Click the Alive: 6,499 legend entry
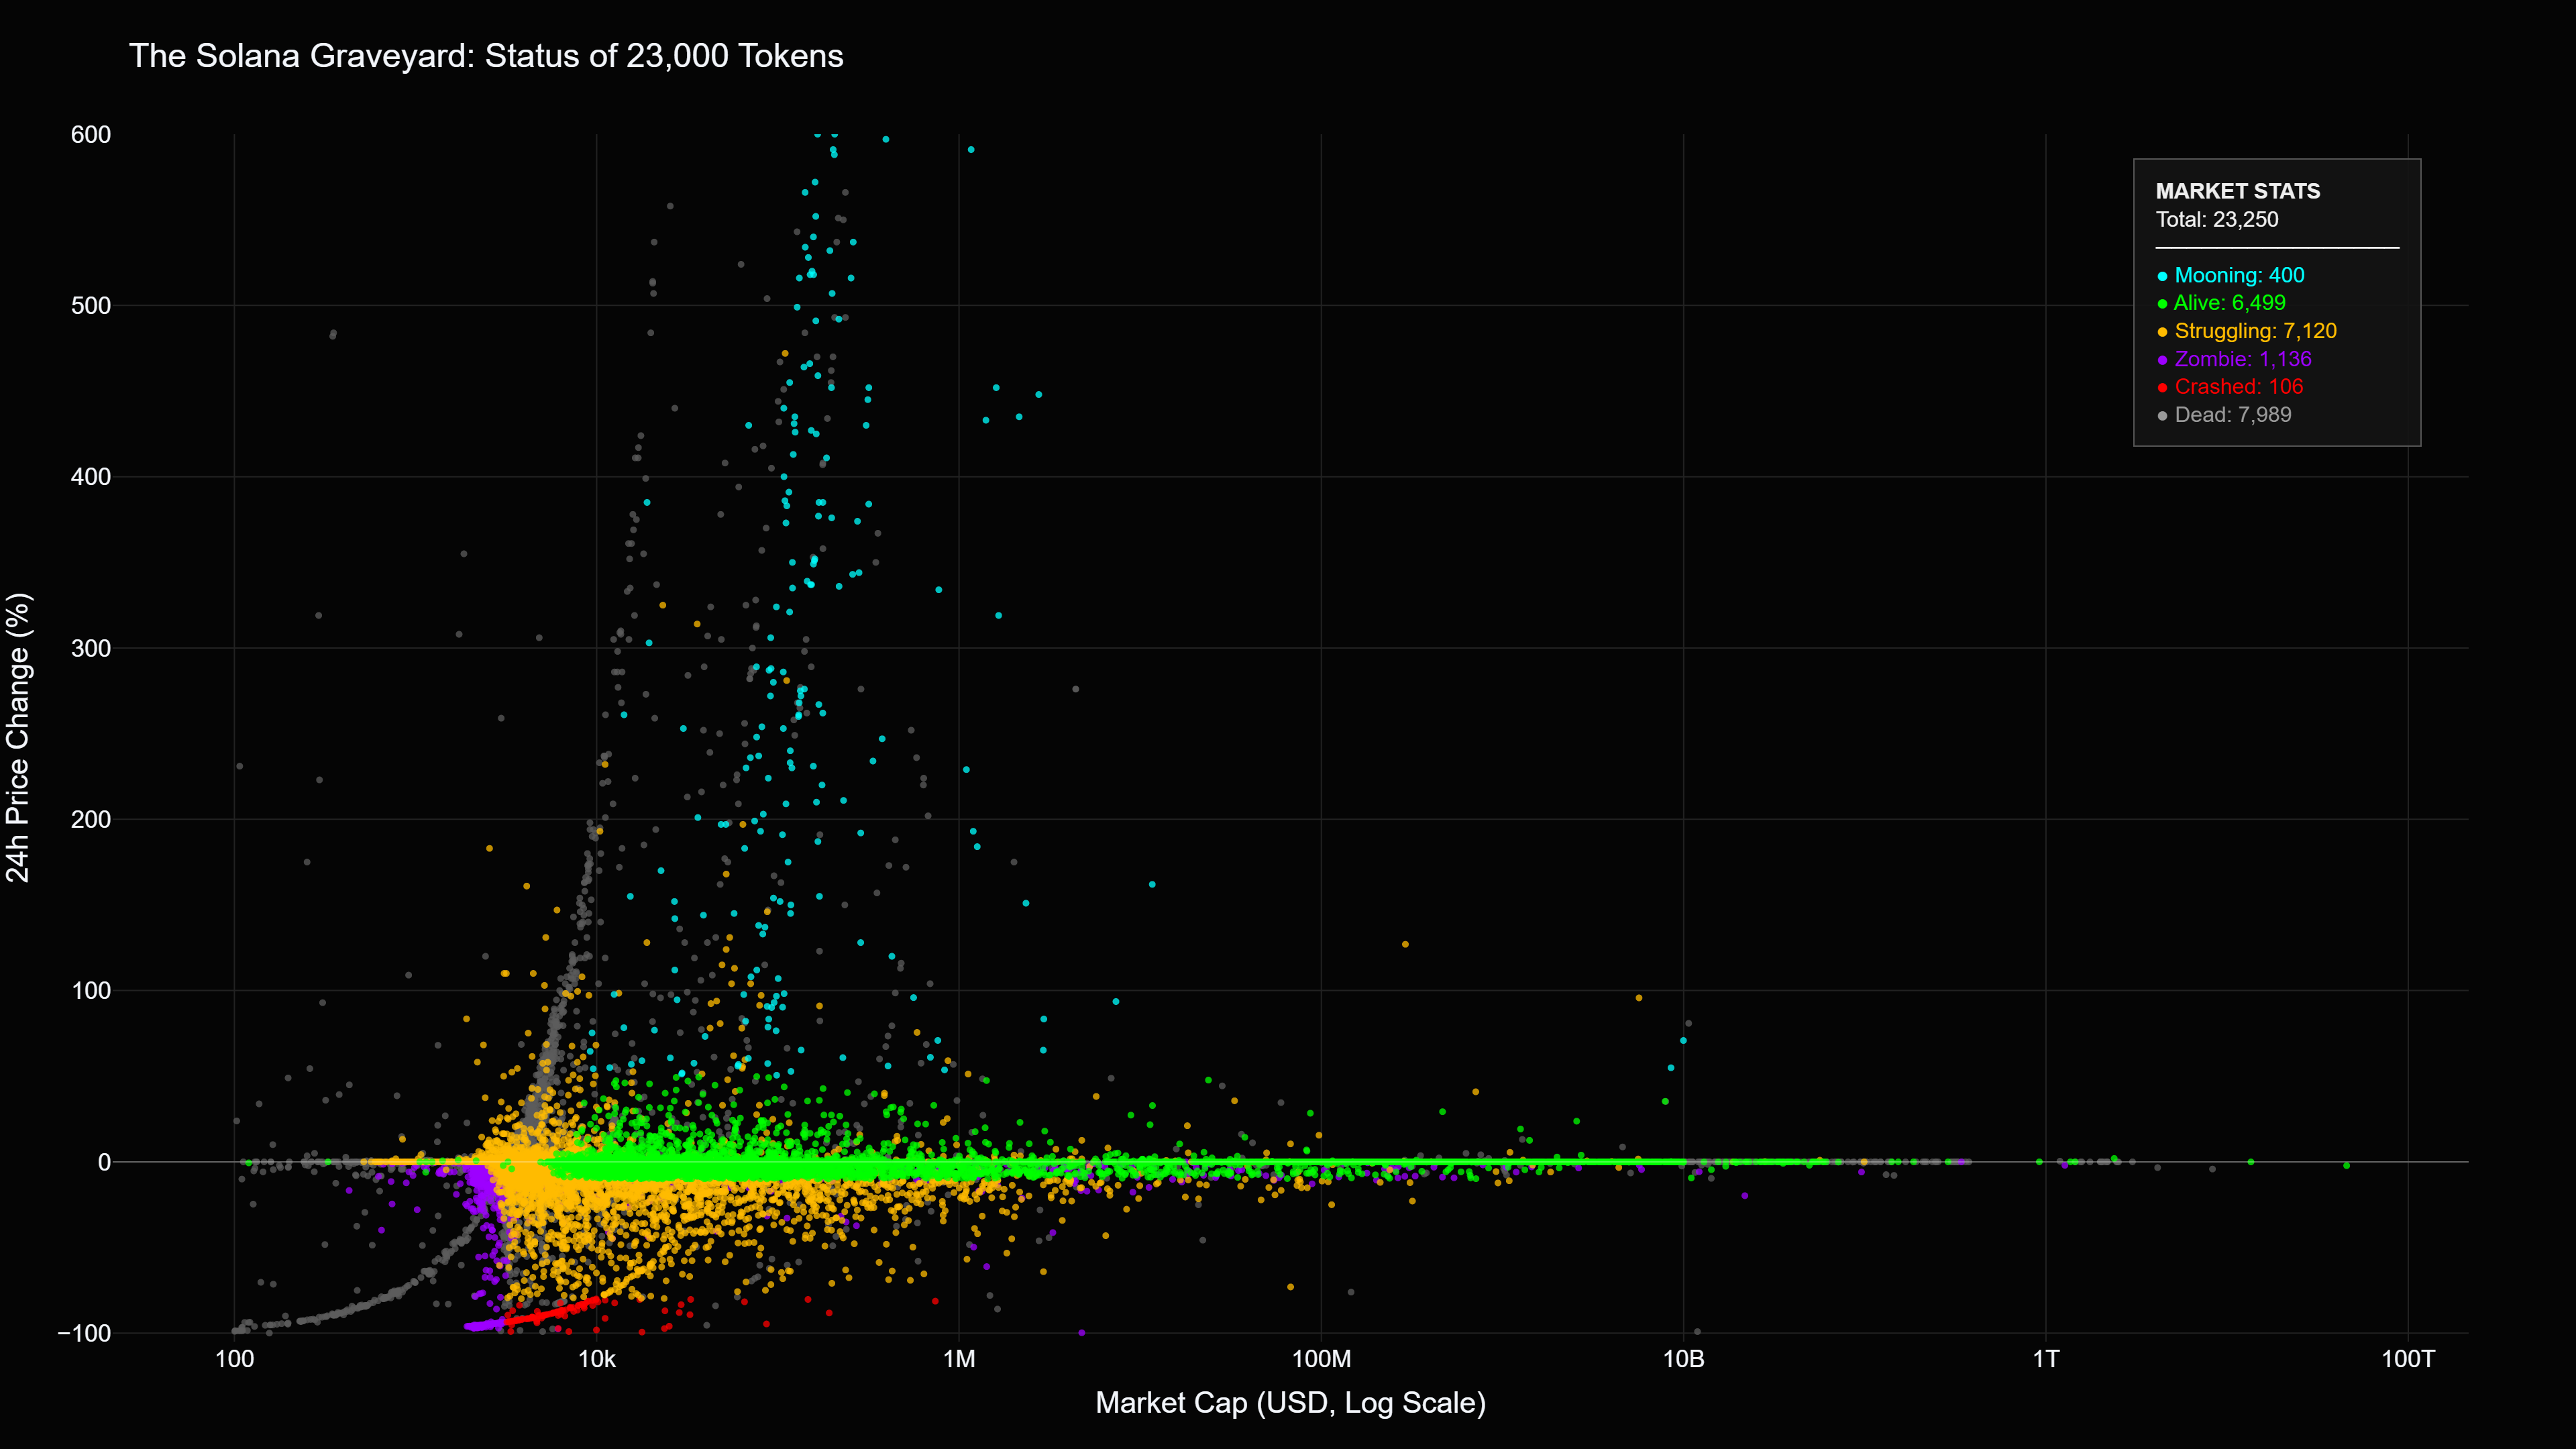The height and width of the screenshot is (1449, 2576). pyautogui.click(x=2230, y=304)
